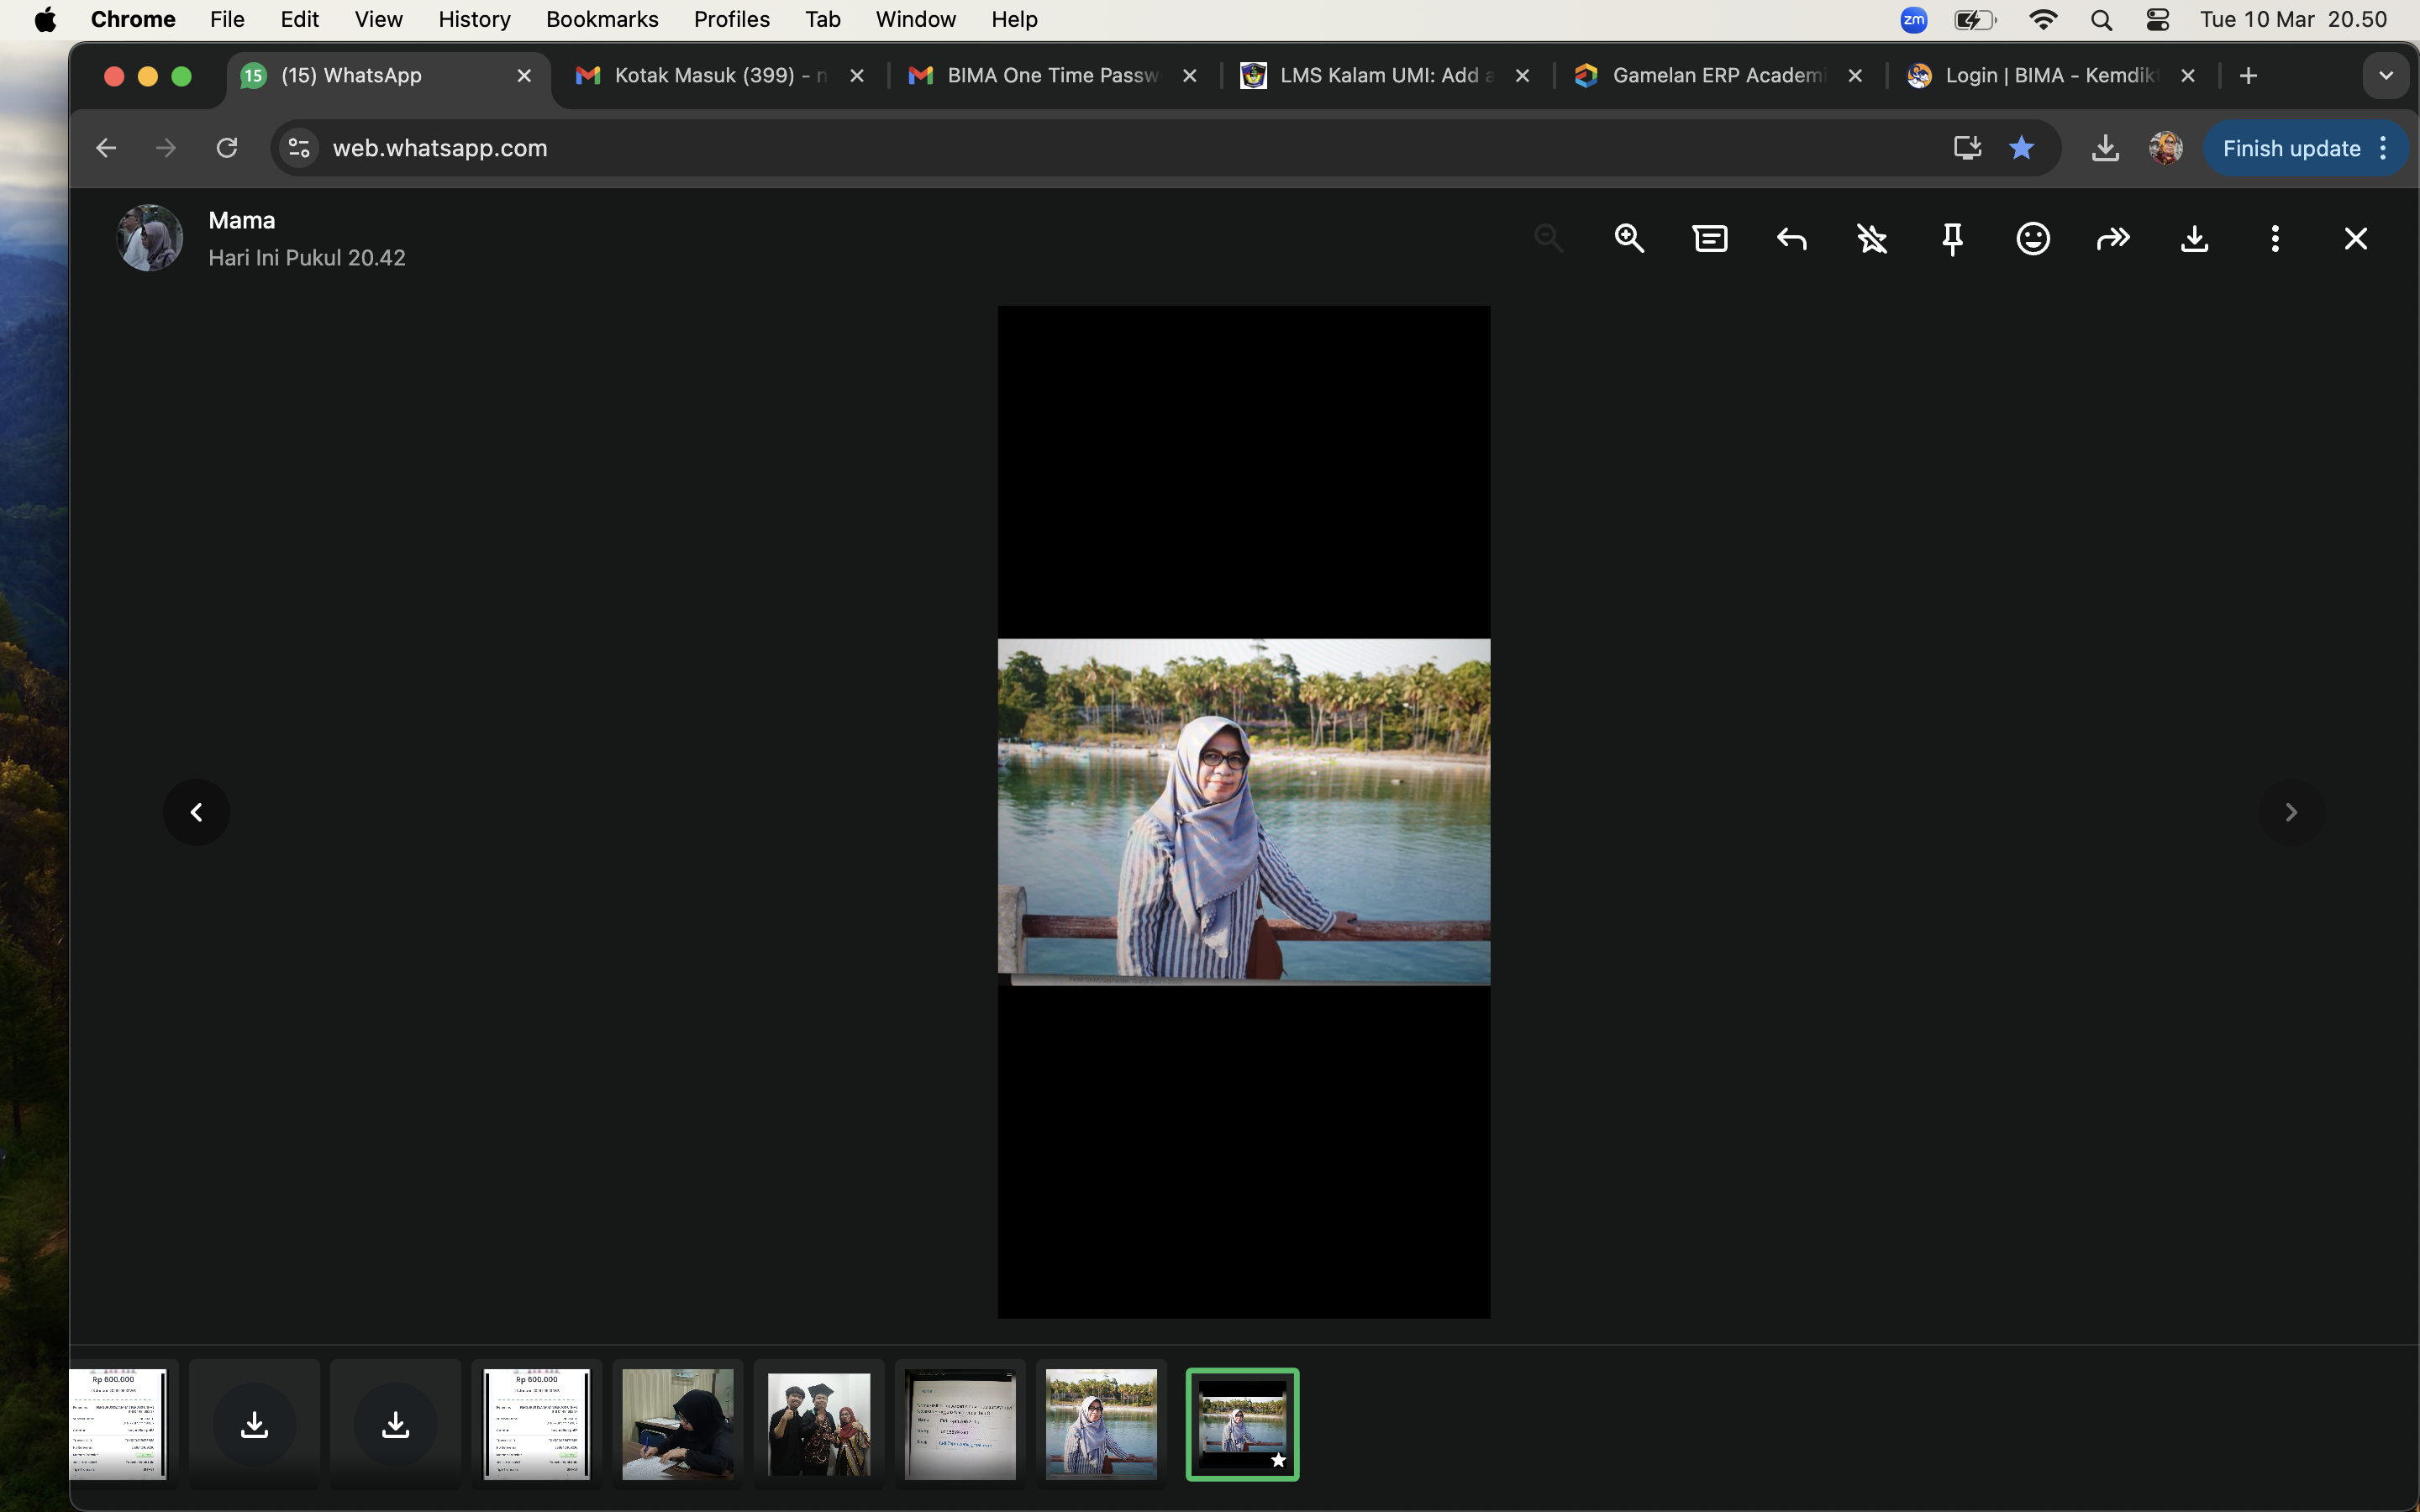Select the graduation group photo thumbnail
The image size is (2420, 1512).
[x=819, y=1423]
